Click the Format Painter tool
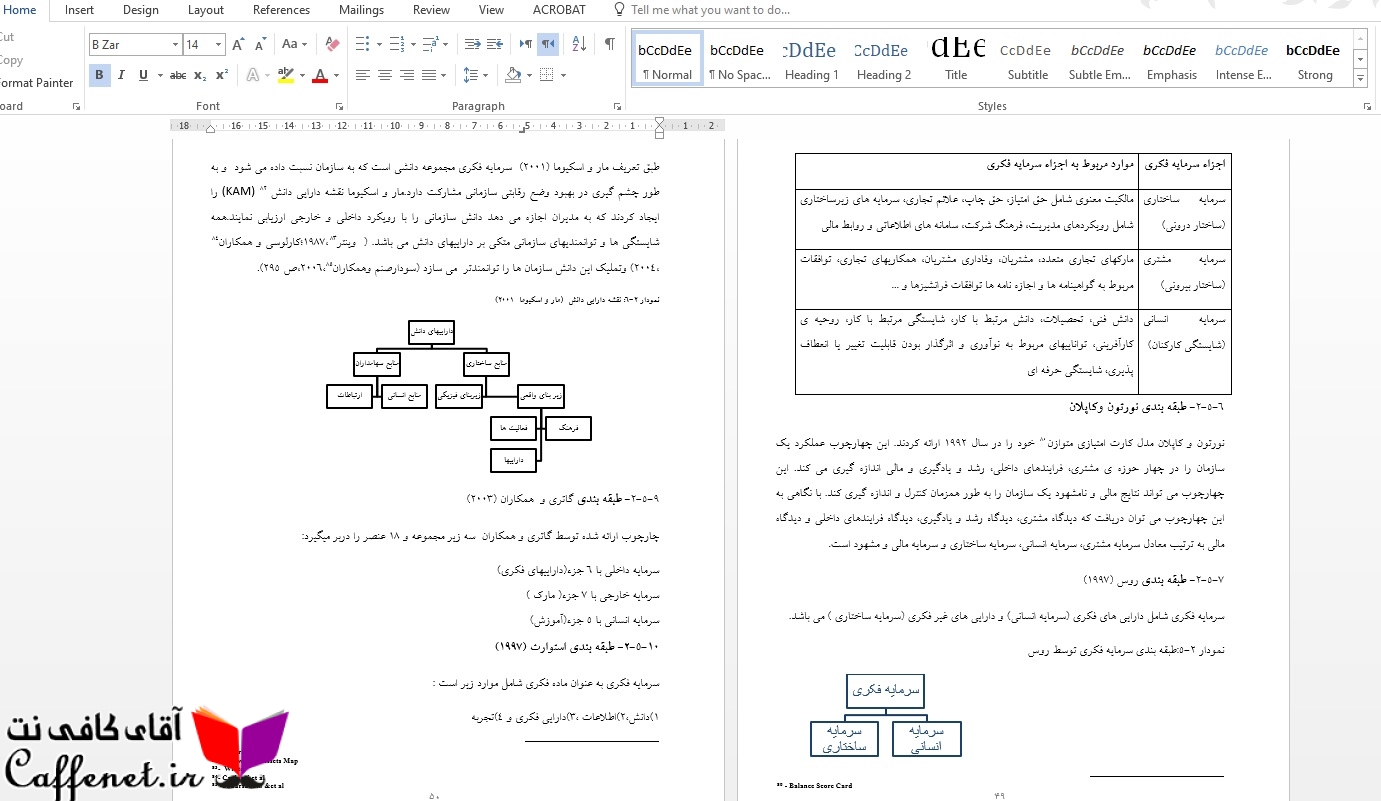This screenshot has height=801, width=1381. pyautogui.click(x=37, y=83)
